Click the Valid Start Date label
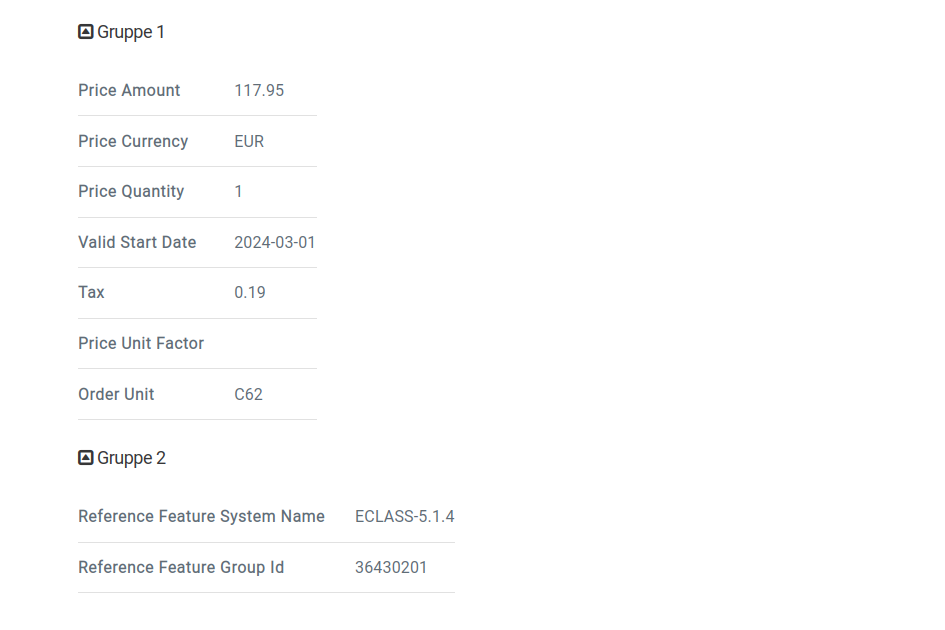This screenshot has width=945, height=630. 137,242
